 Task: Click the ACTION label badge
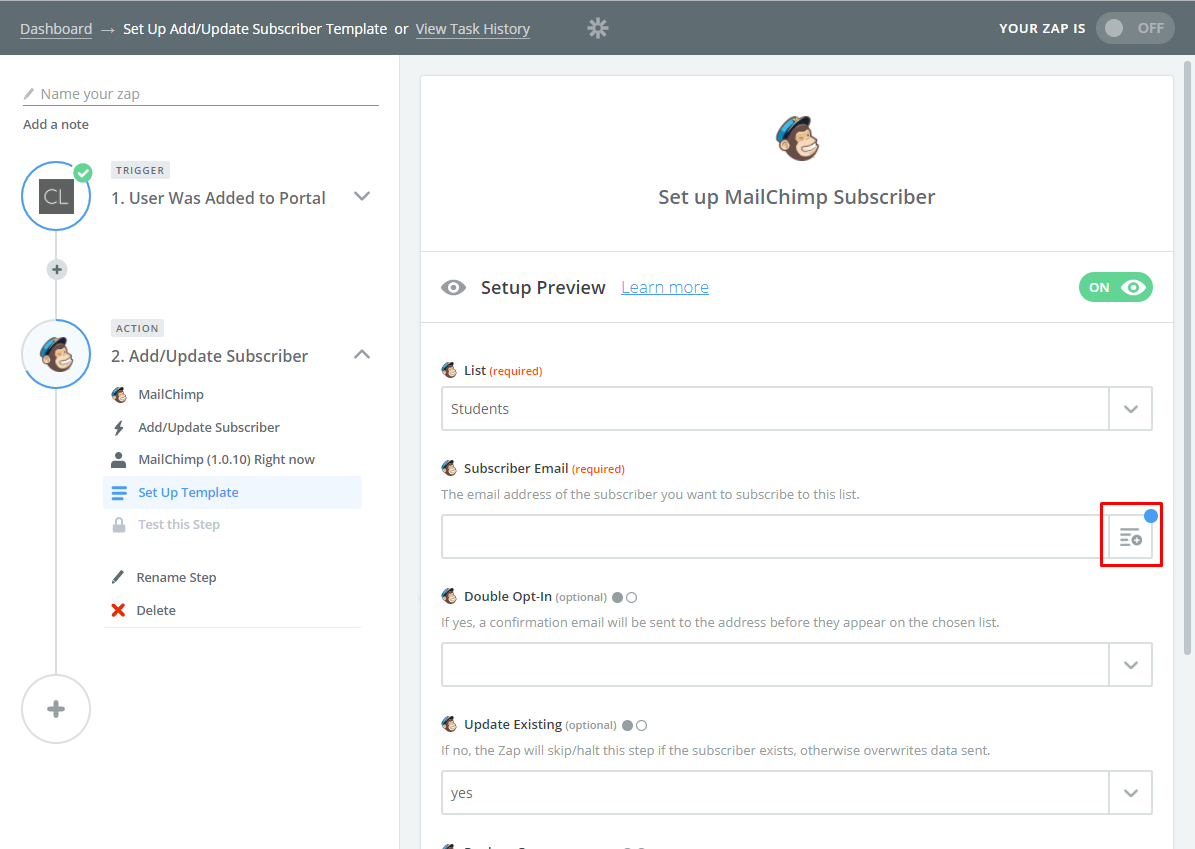click(137, 328)
